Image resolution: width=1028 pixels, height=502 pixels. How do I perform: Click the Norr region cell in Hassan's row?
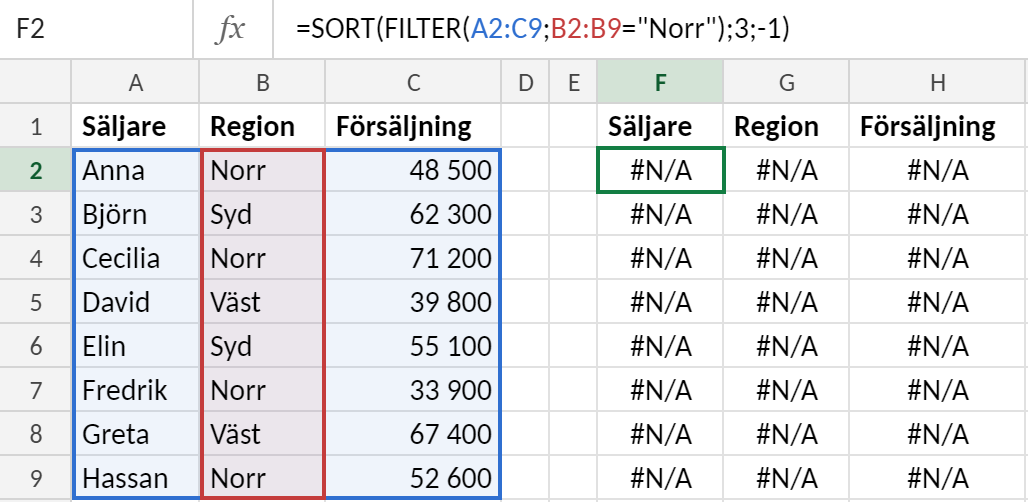[x=262, y=478]
